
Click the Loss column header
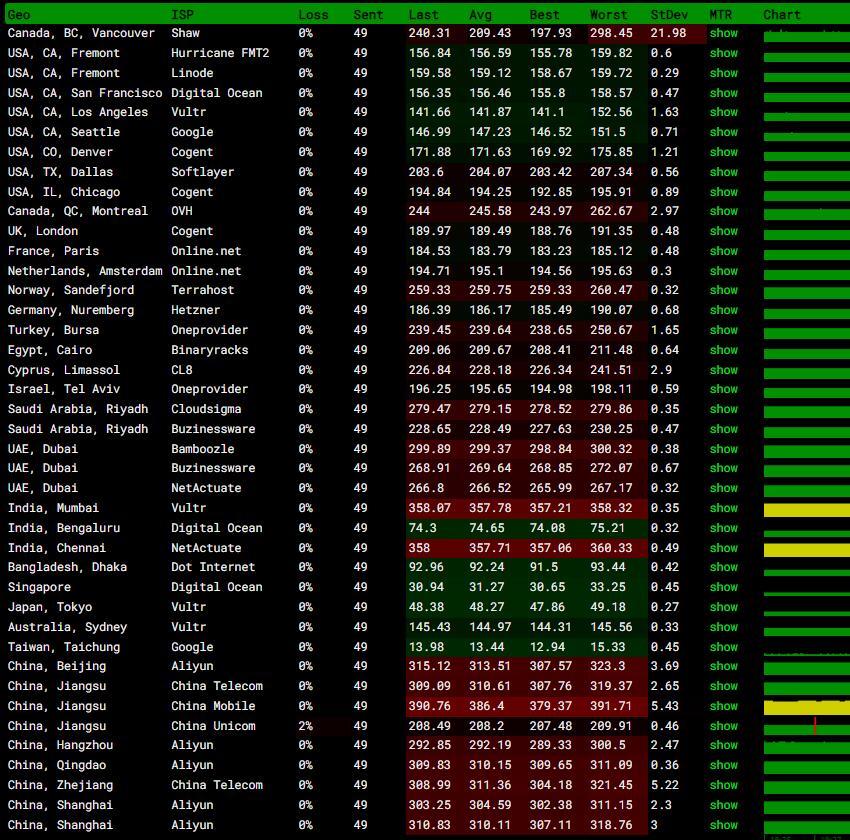point(313,15)
